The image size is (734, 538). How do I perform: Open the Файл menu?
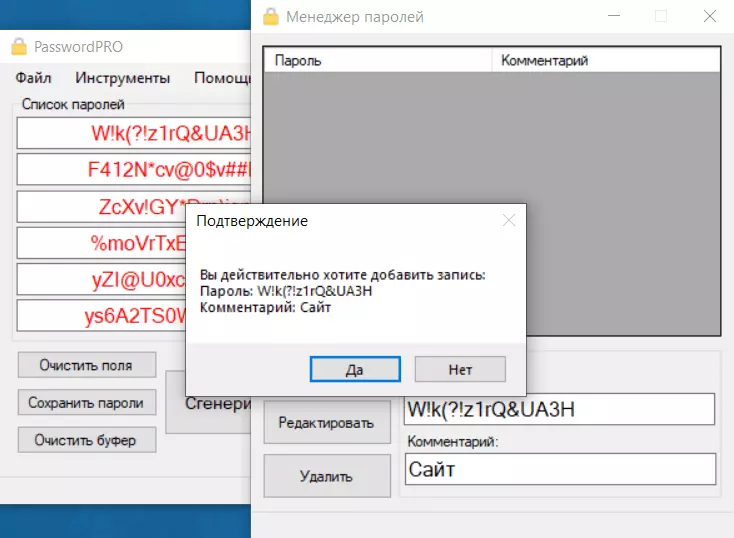click(34, 78)
